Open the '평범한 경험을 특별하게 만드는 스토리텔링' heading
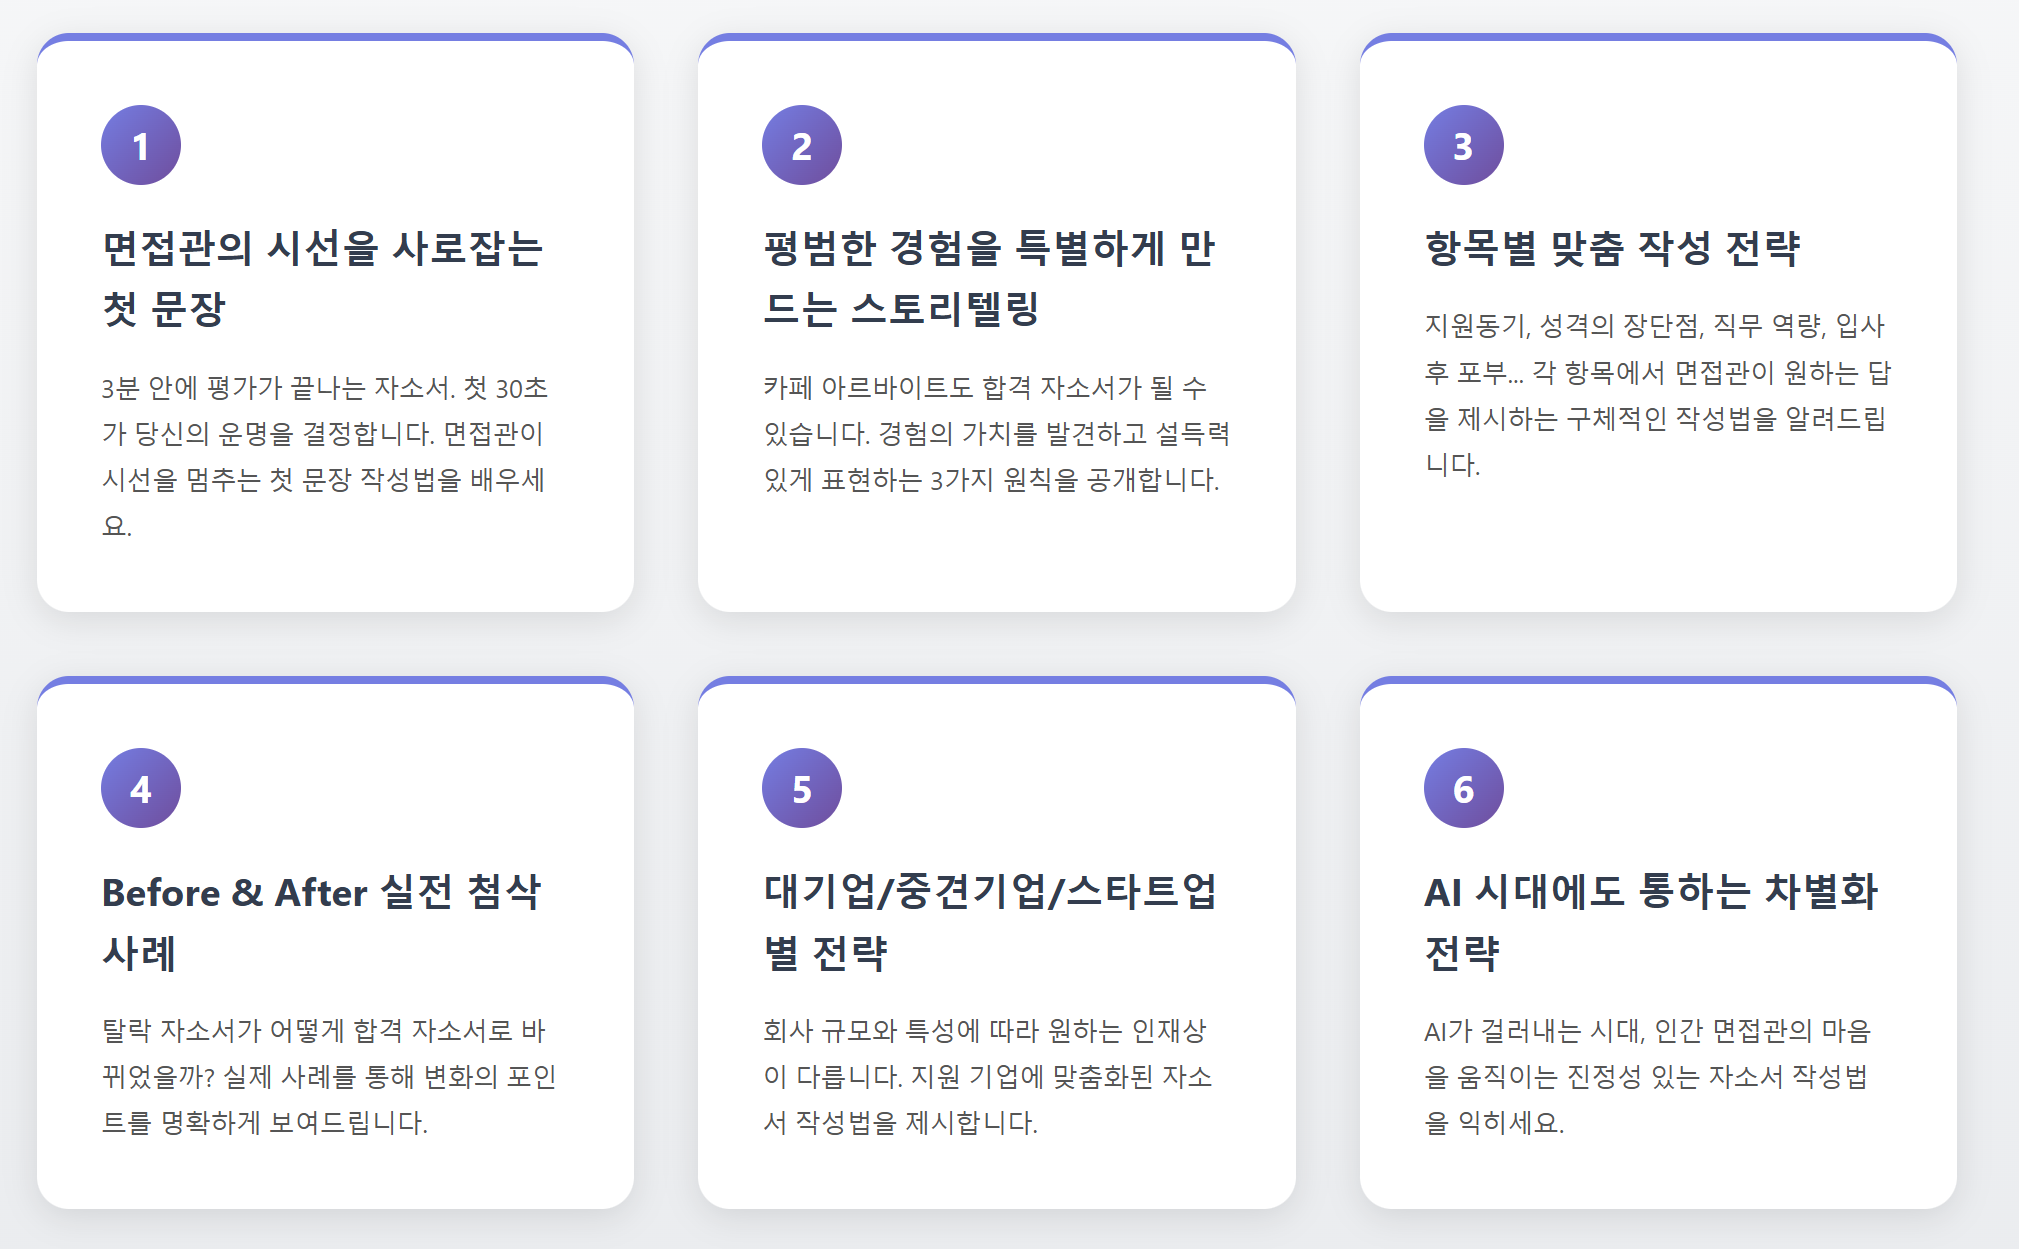2019x1249 pixels. click(988, 278)
